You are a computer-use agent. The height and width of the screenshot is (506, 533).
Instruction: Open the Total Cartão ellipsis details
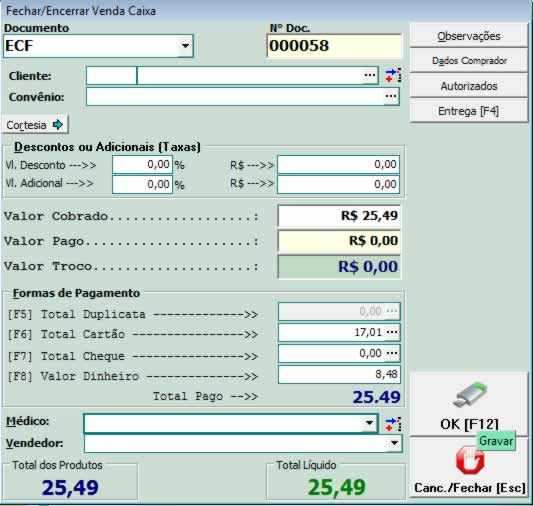[392, 332]
